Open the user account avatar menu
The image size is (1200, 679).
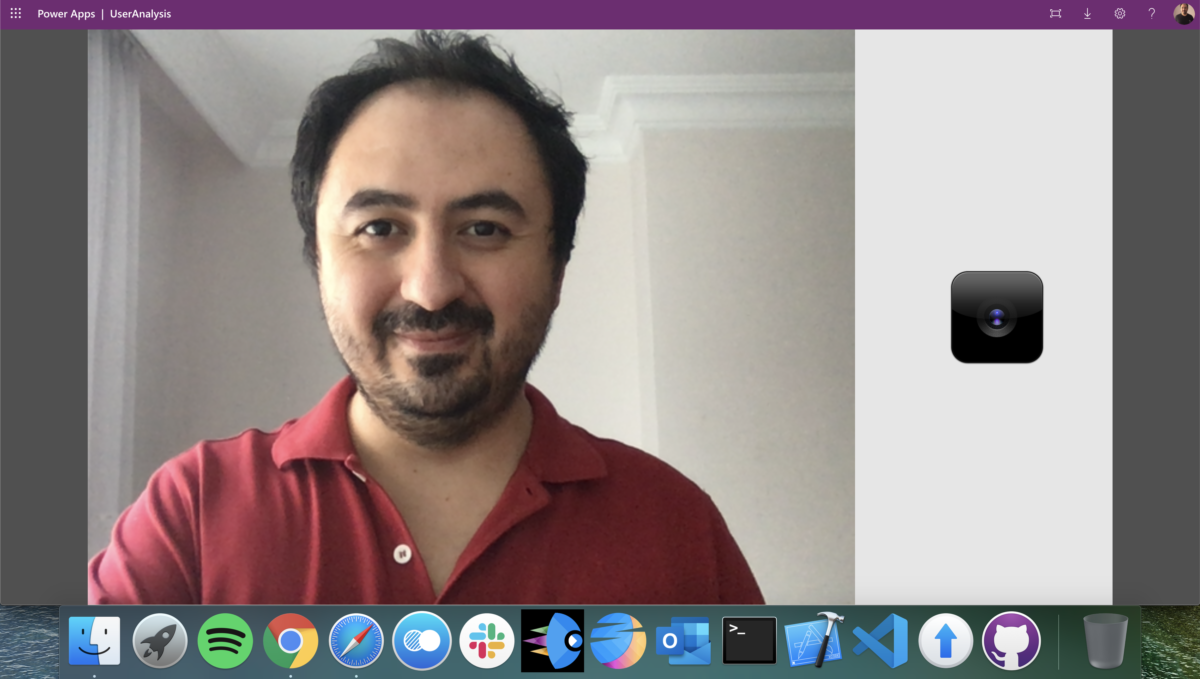pyautogui.click(x=1184, y=14)
